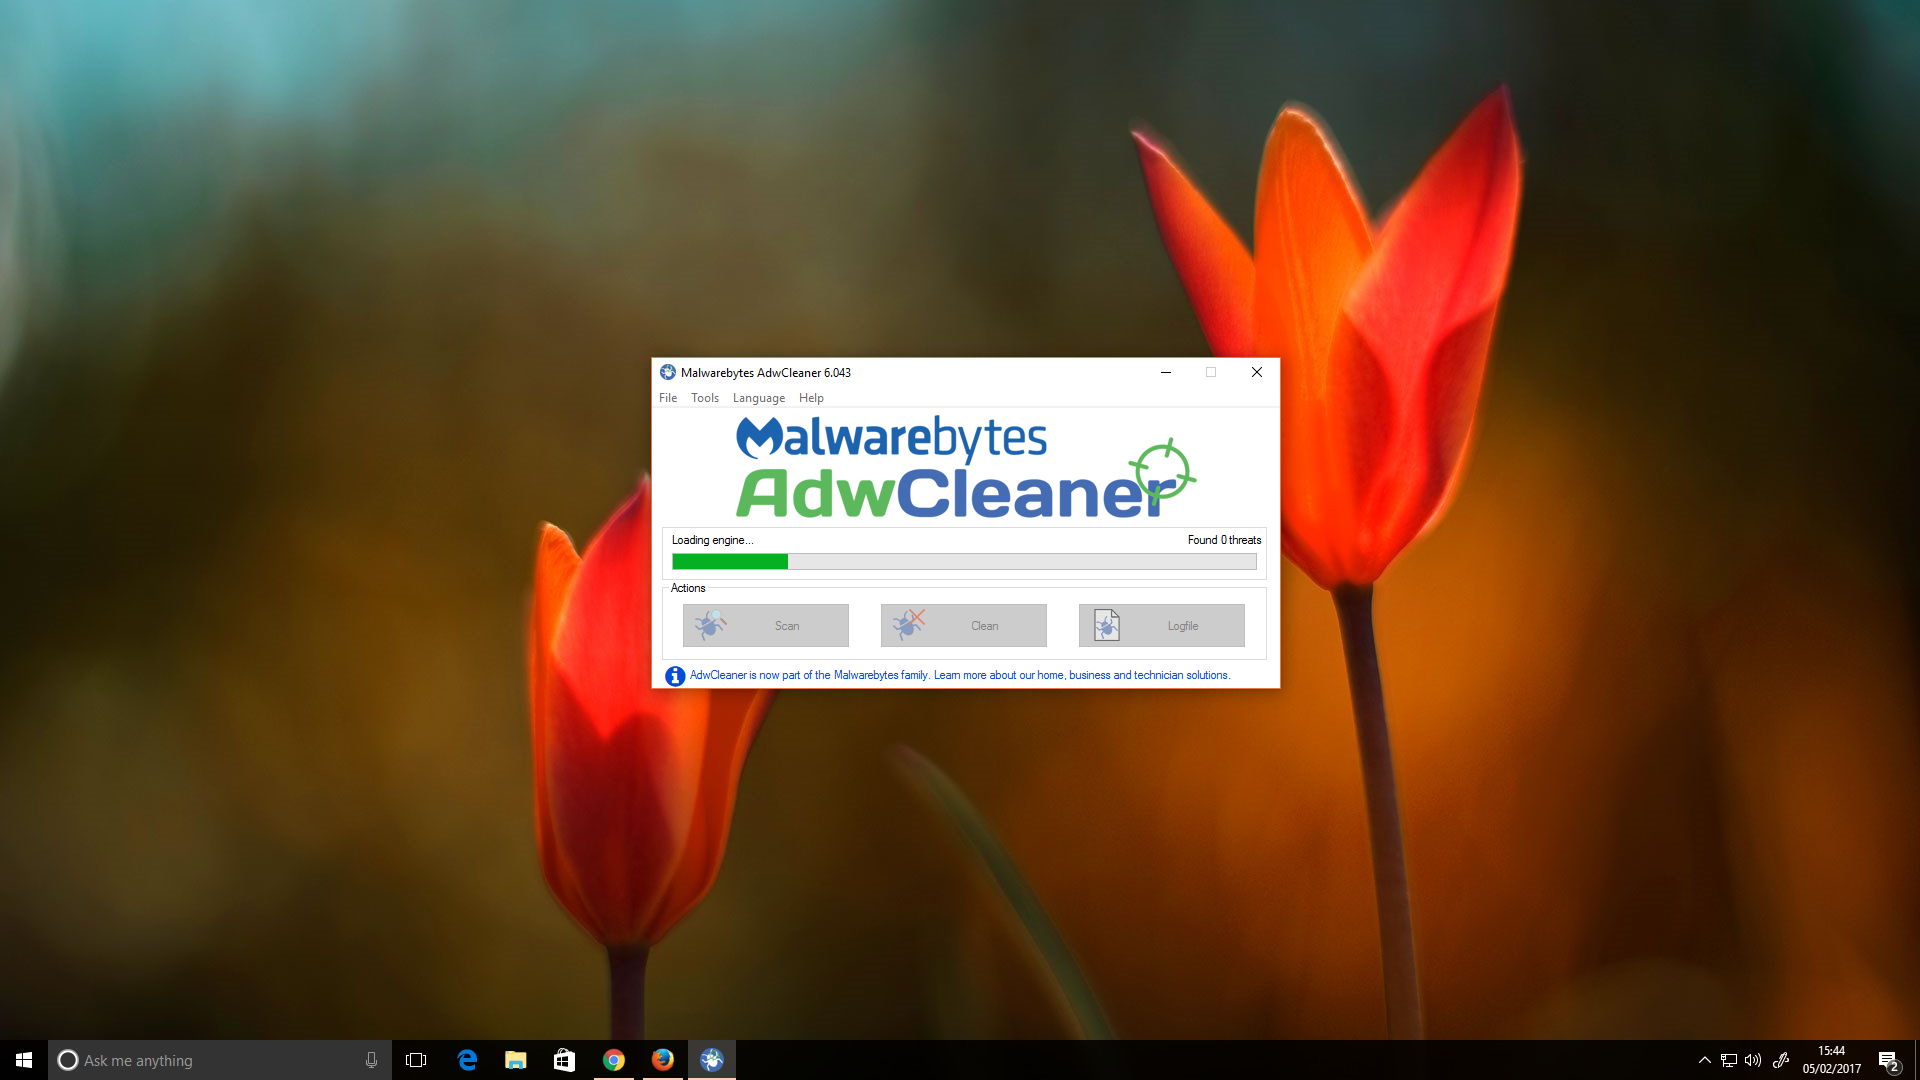Open File Explorer from taskbar

point(516,1060)
